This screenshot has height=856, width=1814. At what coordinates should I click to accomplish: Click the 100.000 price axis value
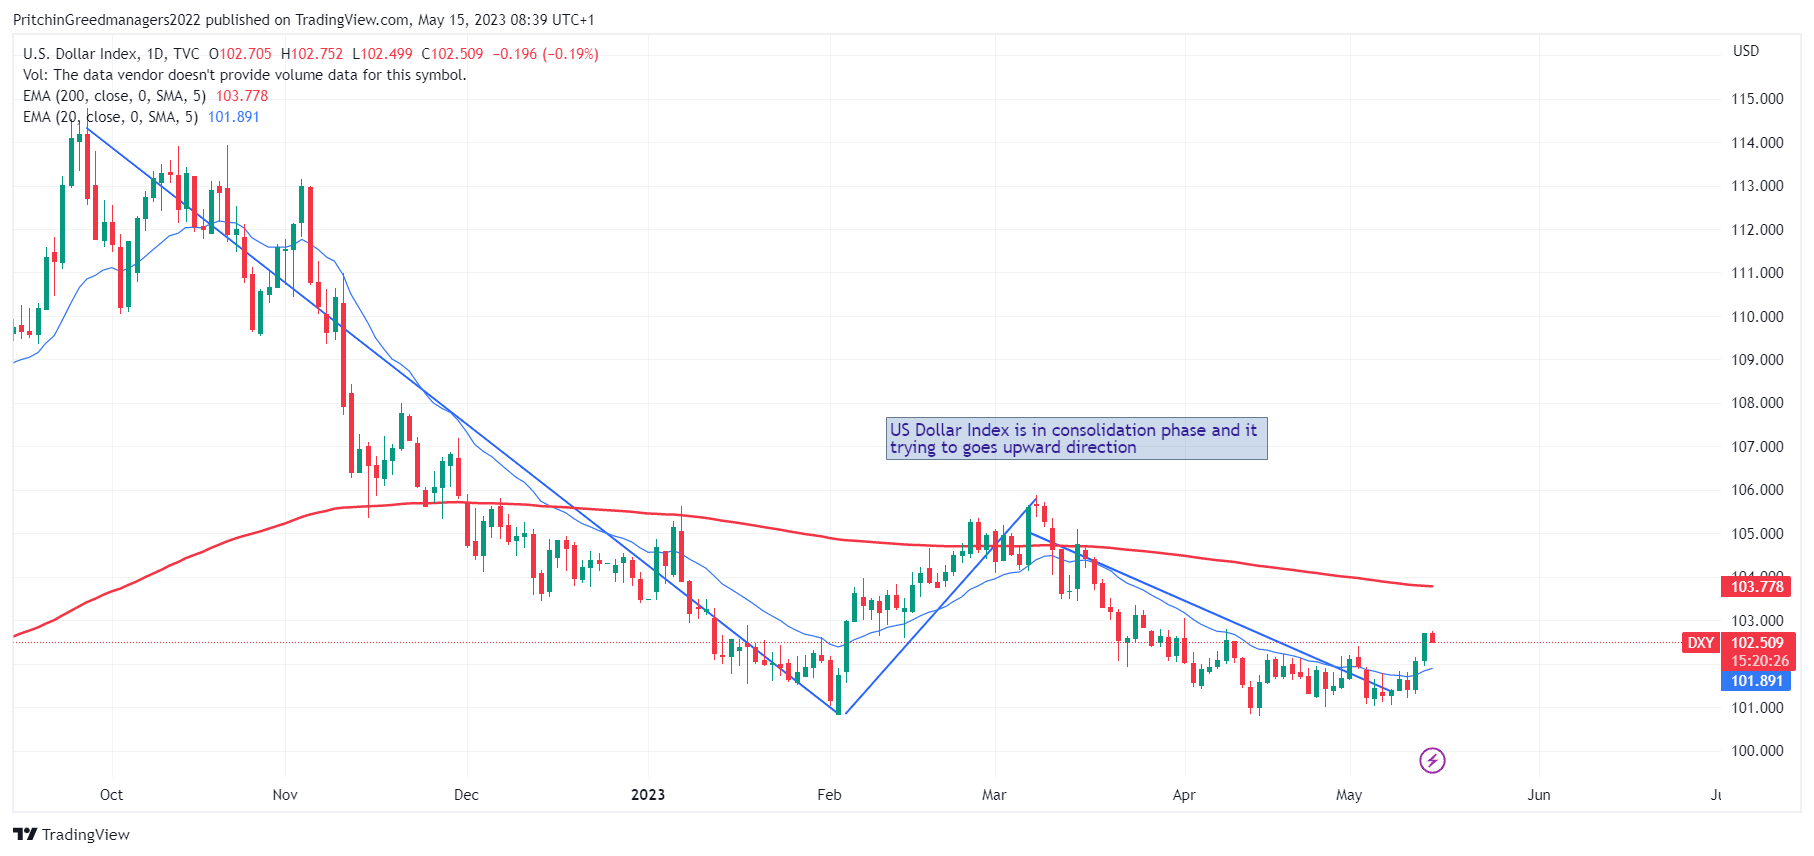point(1757,751)
